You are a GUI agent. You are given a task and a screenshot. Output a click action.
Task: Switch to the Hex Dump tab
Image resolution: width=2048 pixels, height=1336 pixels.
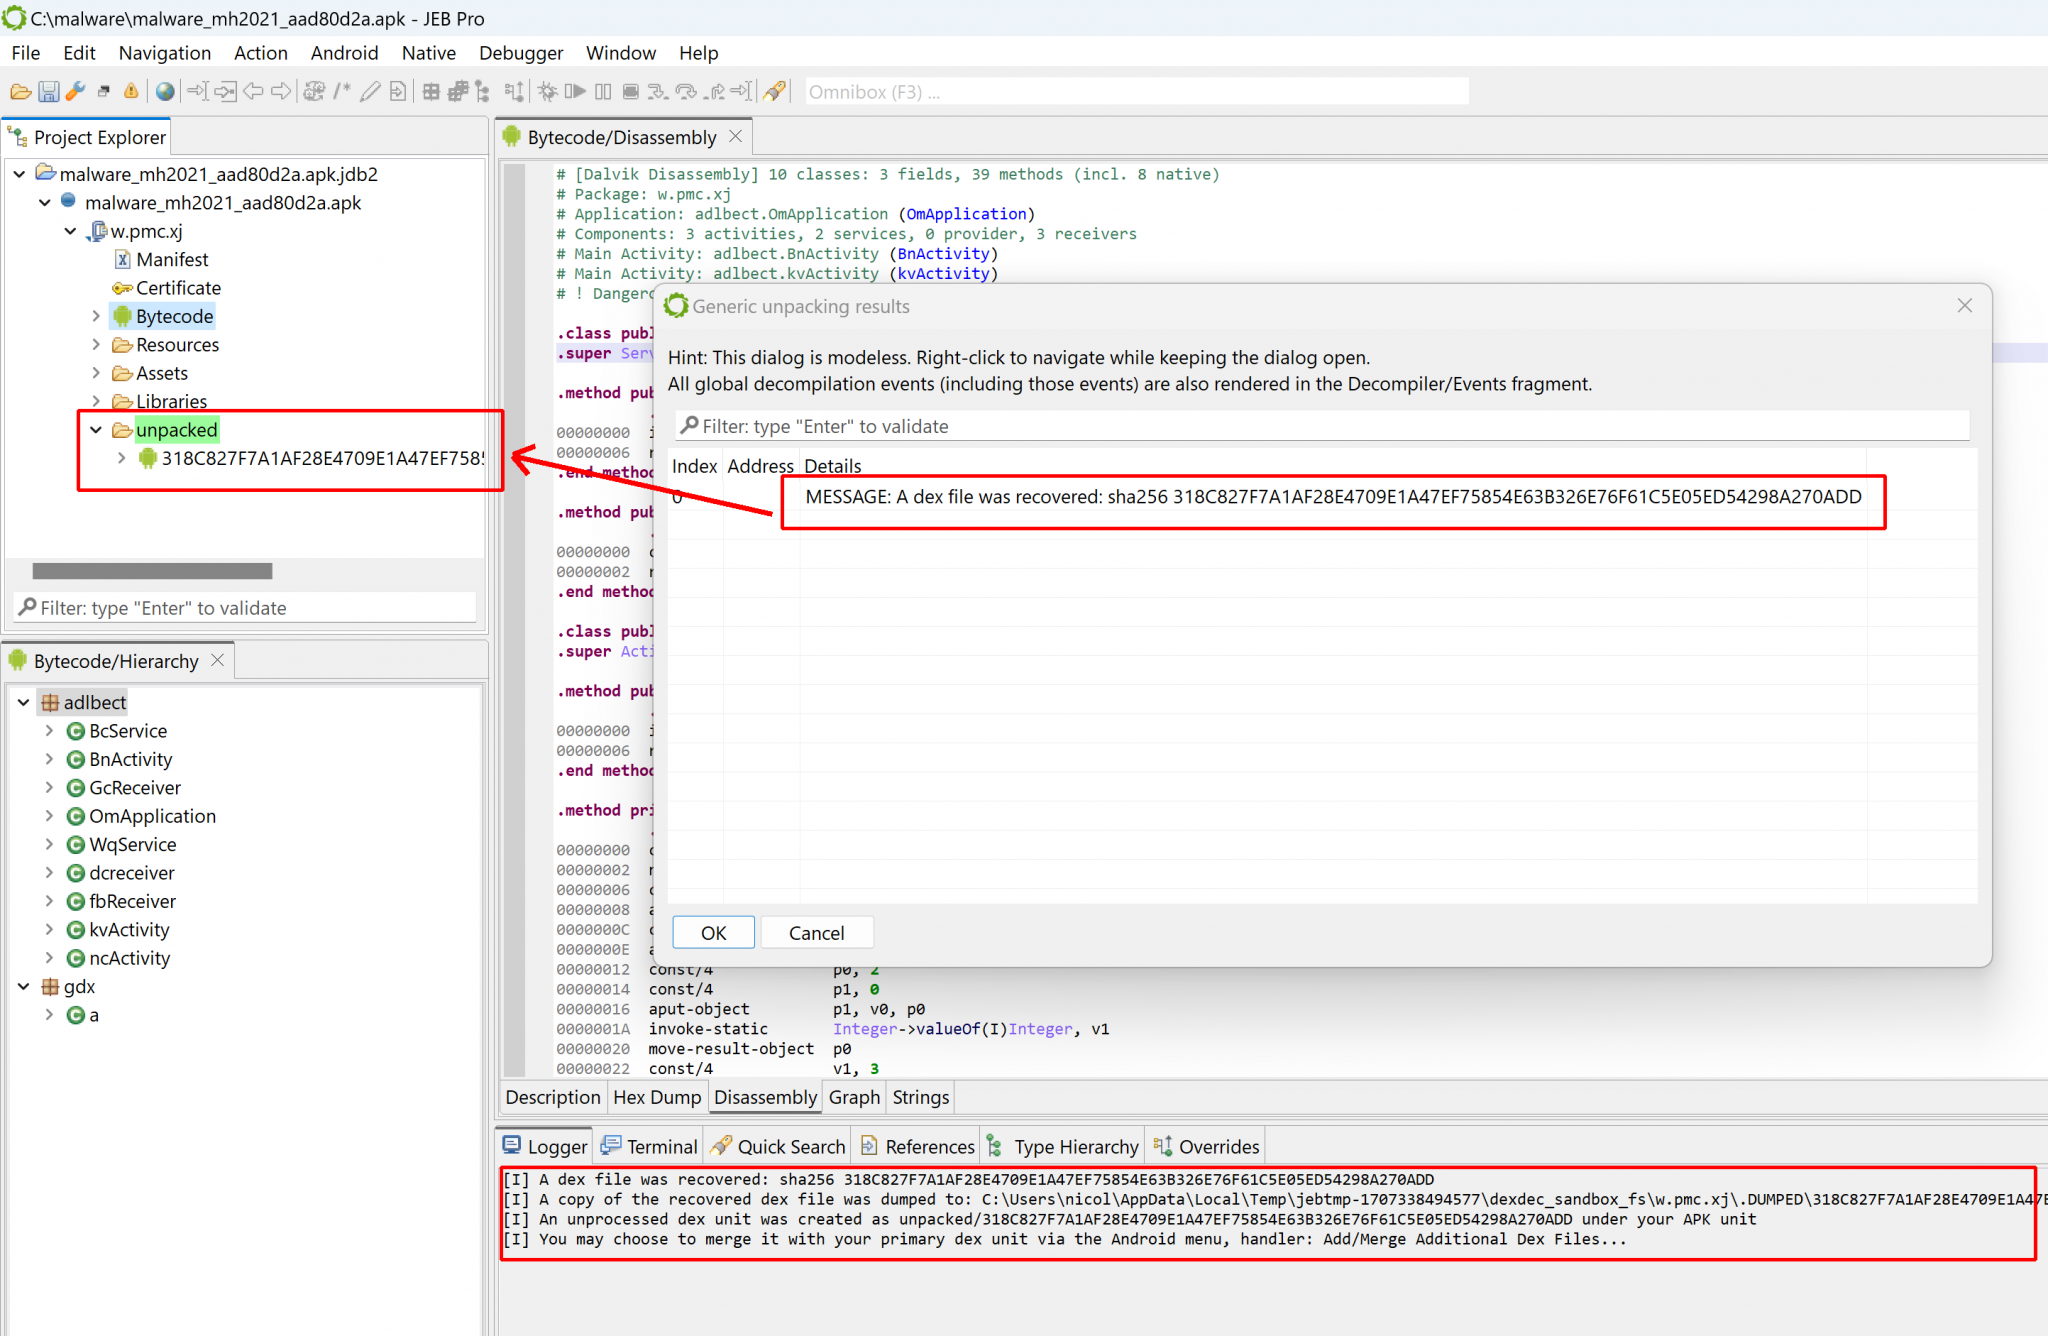tap(657, 1097)
